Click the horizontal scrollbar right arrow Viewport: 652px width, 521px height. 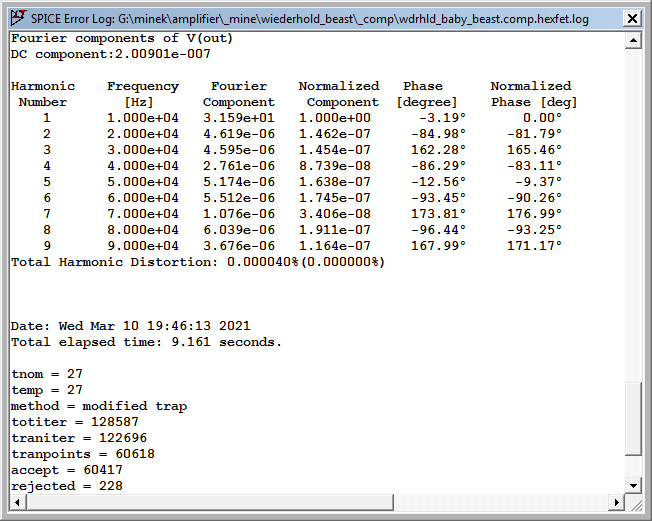[616, 502]
